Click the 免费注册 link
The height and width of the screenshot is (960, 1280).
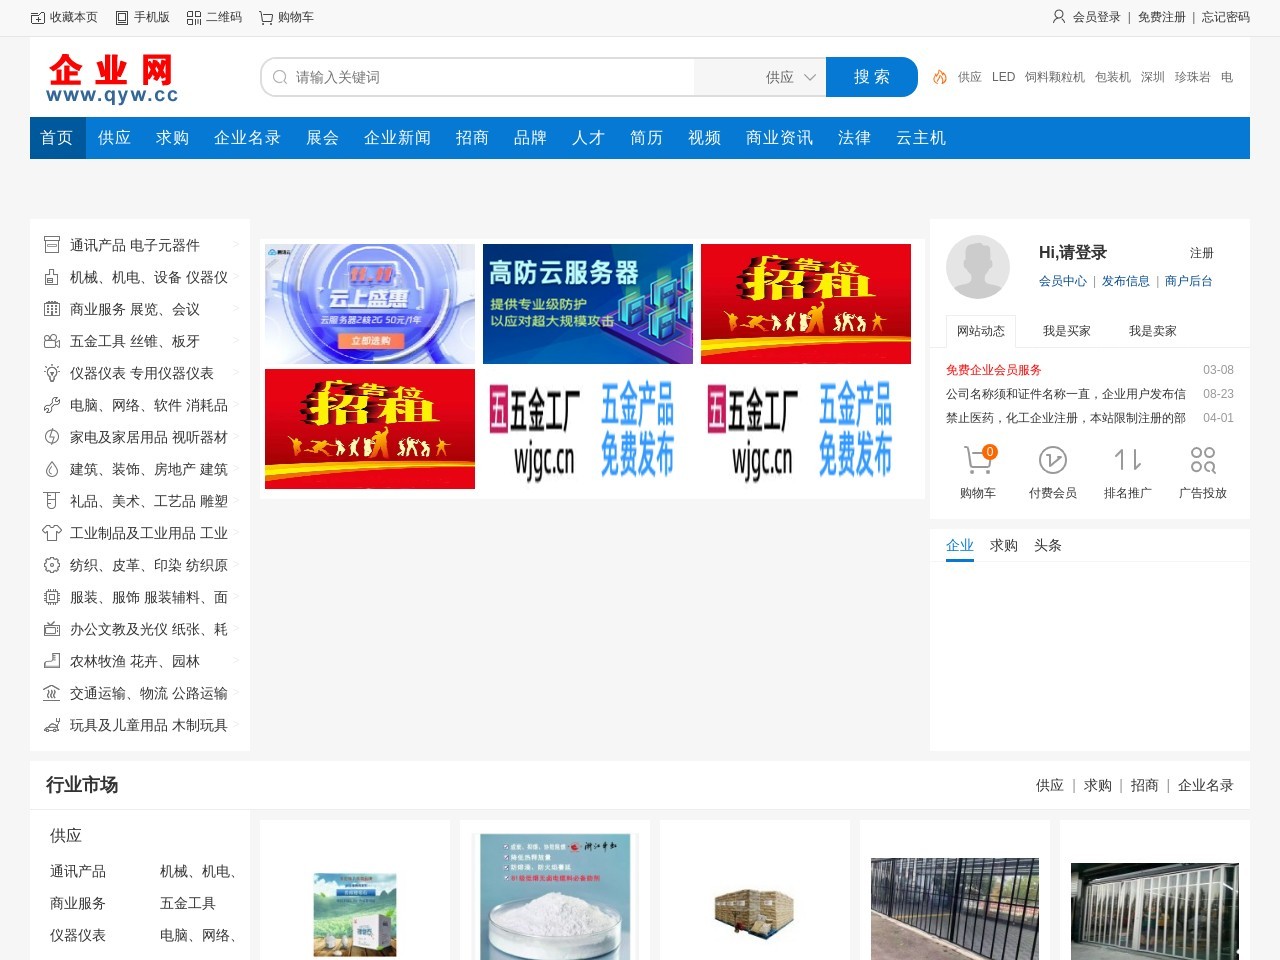[1162, 17]
